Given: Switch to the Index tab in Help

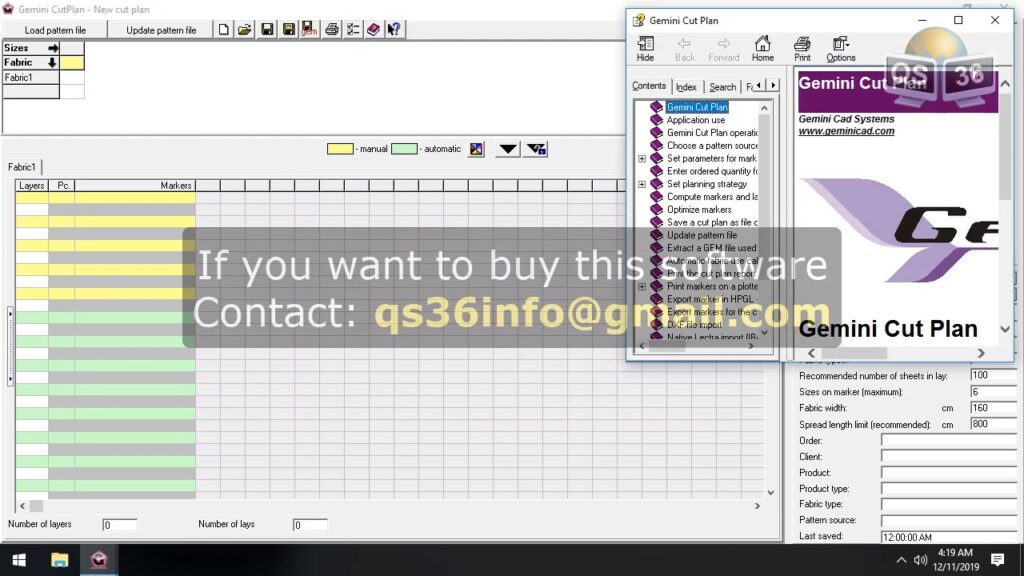Looking at the screenshot, I should [x=687, y=86].
